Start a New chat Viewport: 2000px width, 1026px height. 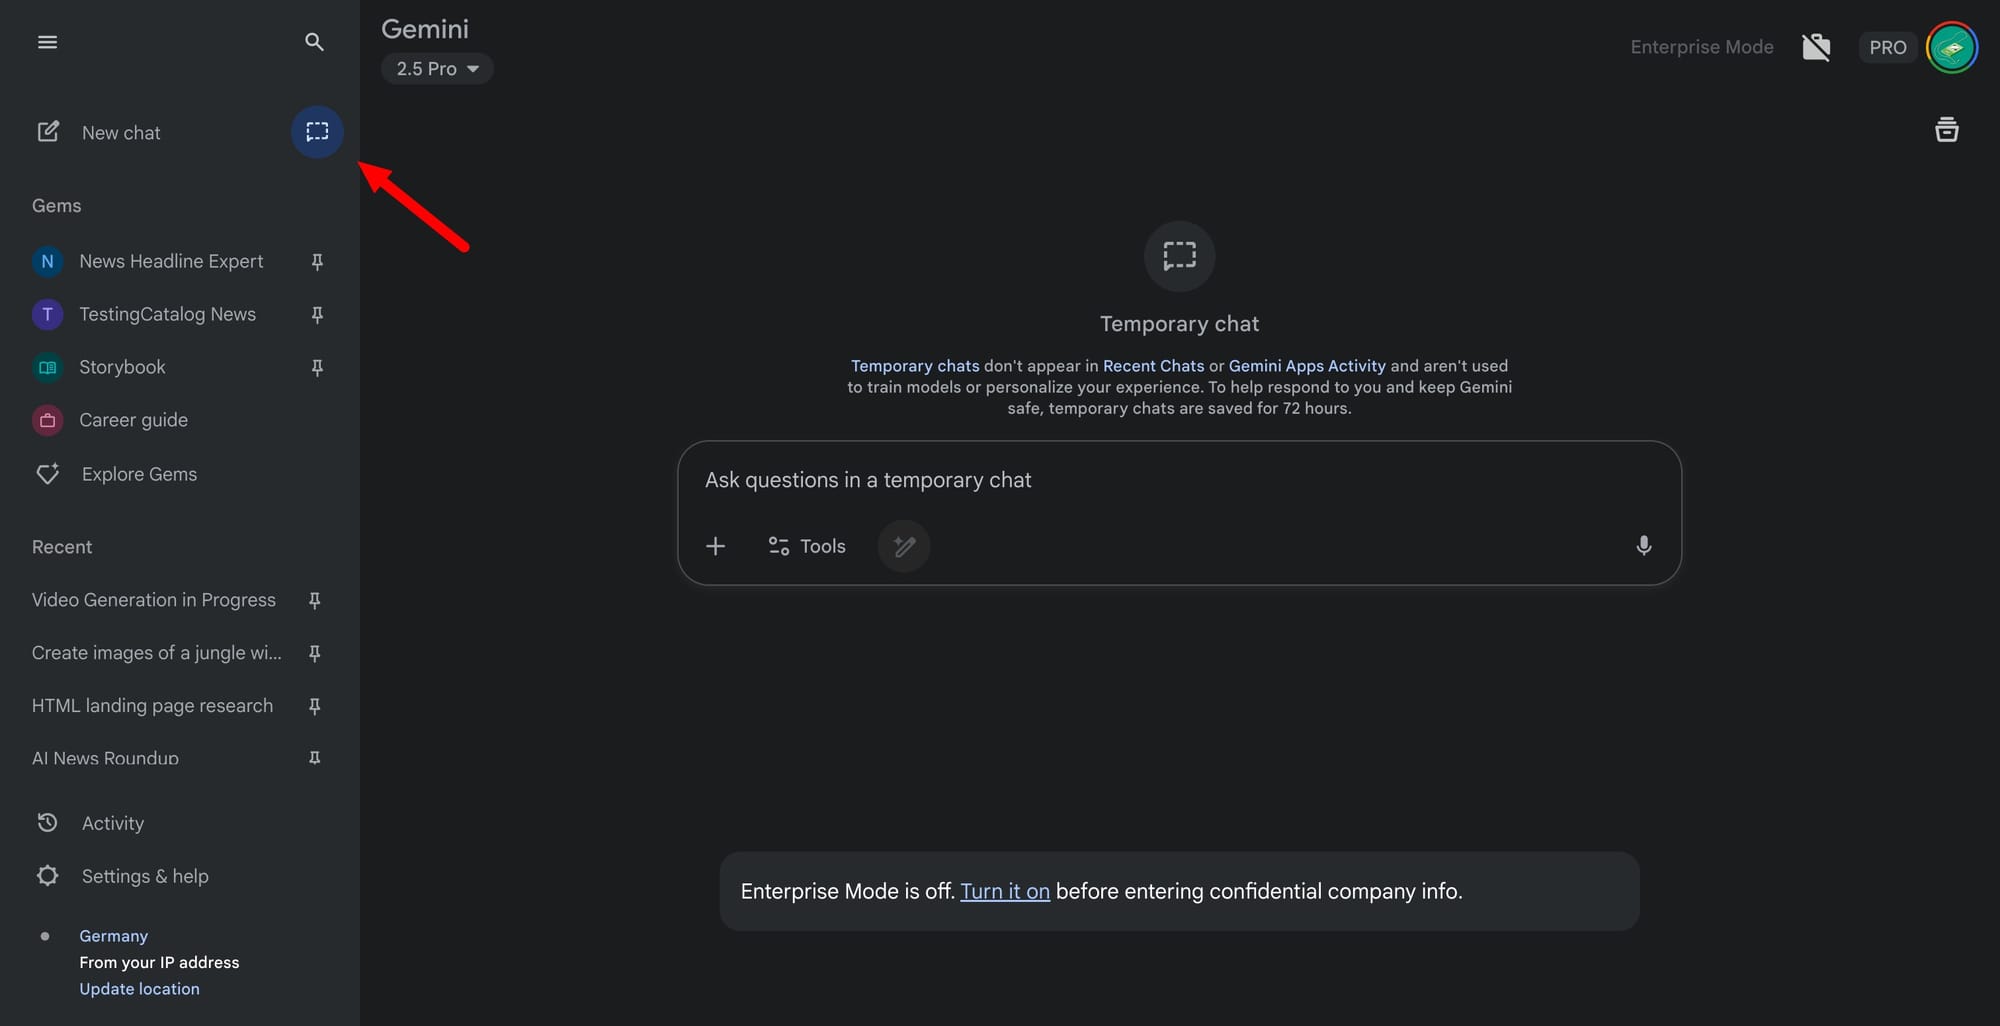120,133
